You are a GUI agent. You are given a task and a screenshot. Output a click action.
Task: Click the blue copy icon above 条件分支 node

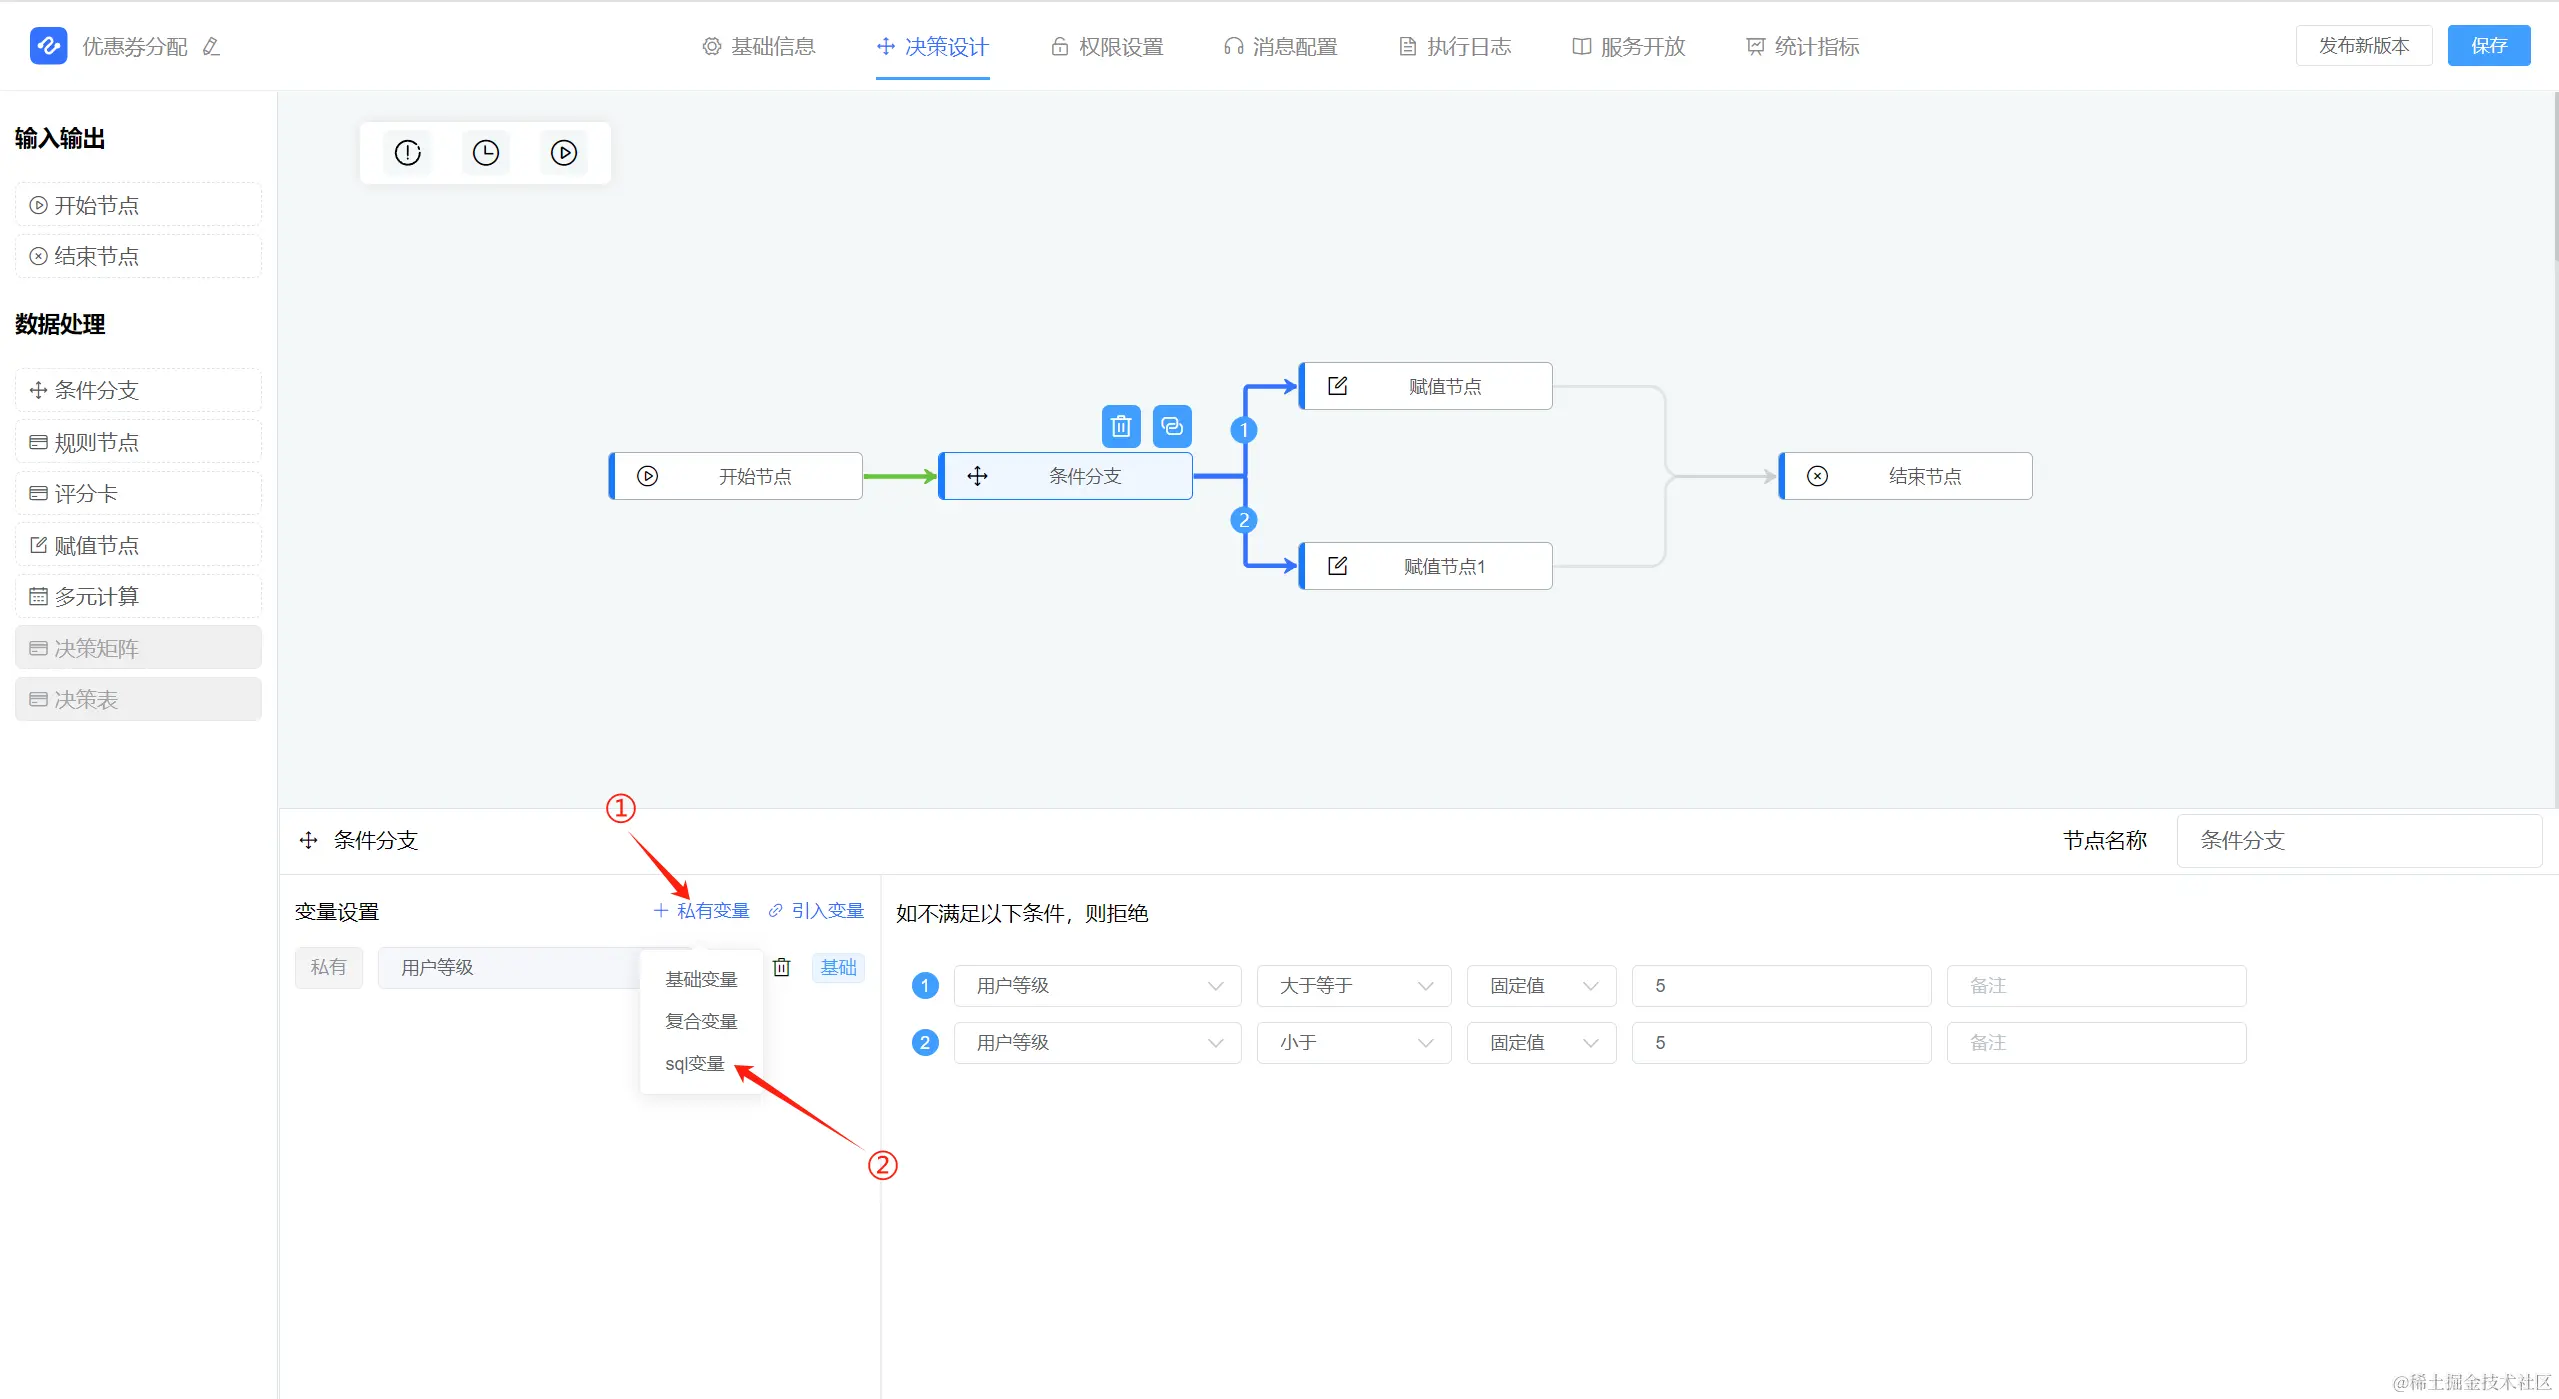1172,427
